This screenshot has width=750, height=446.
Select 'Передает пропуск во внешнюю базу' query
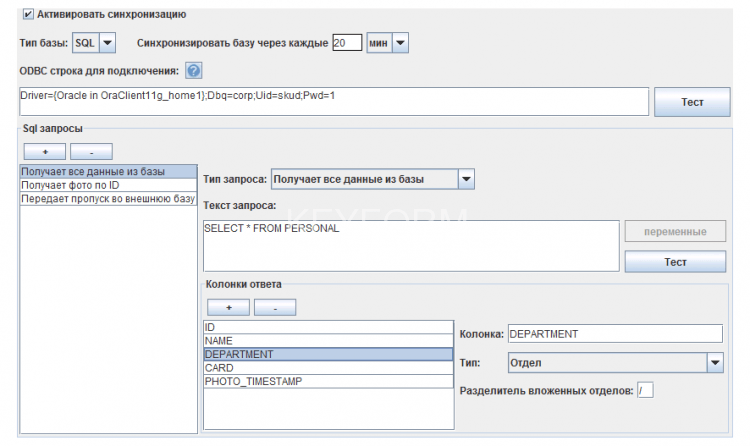click(x=107, y=199)
